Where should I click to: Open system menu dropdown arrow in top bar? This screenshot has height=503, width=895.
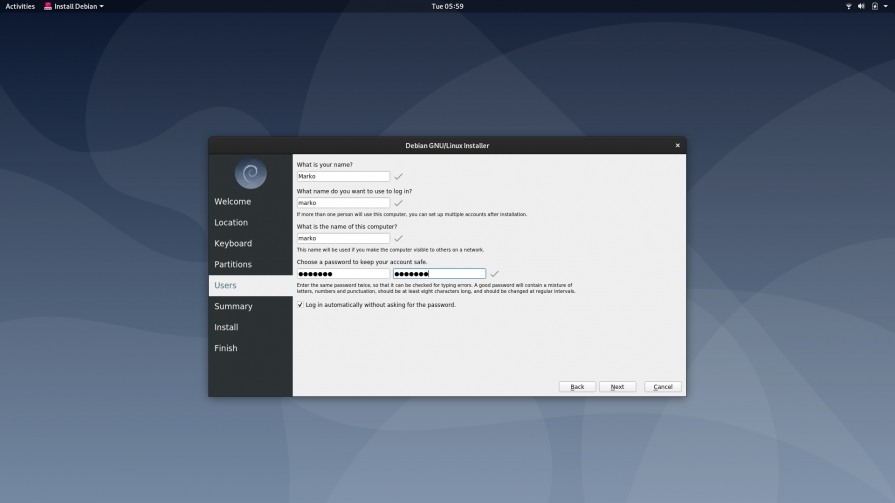pyautogui.click(x=885, y=6)
